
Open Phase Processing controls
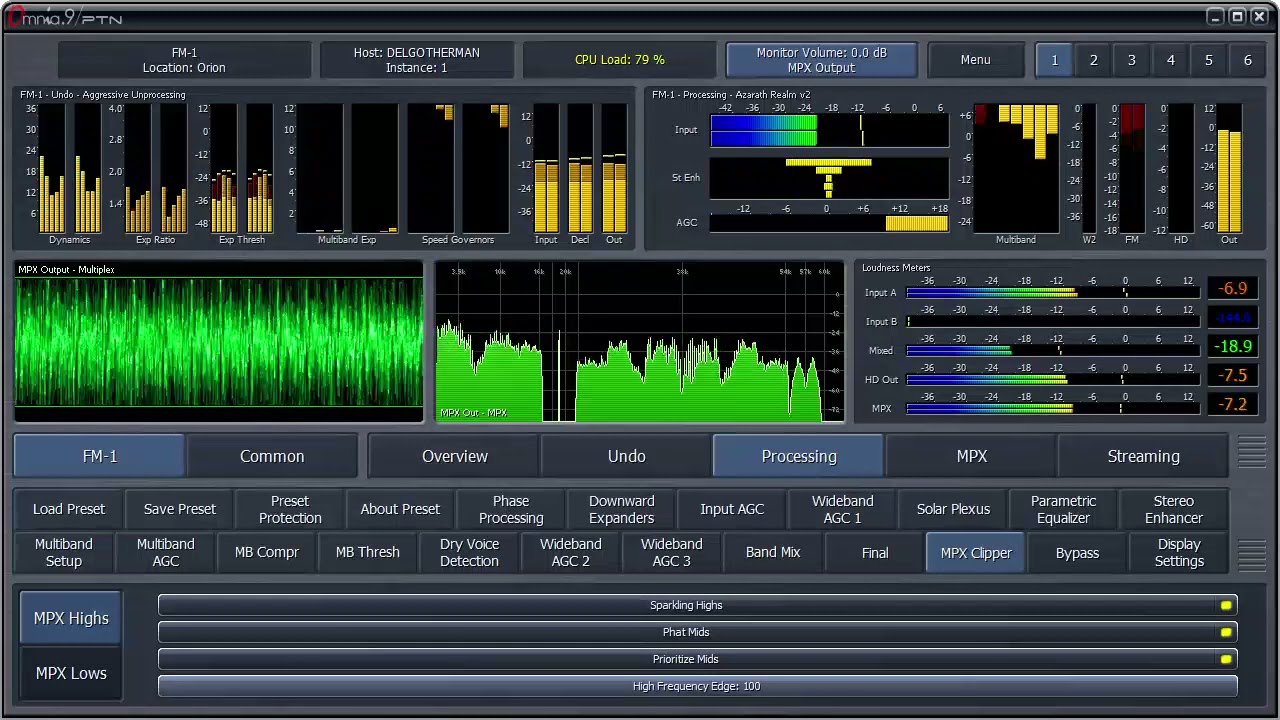(511, 509)
